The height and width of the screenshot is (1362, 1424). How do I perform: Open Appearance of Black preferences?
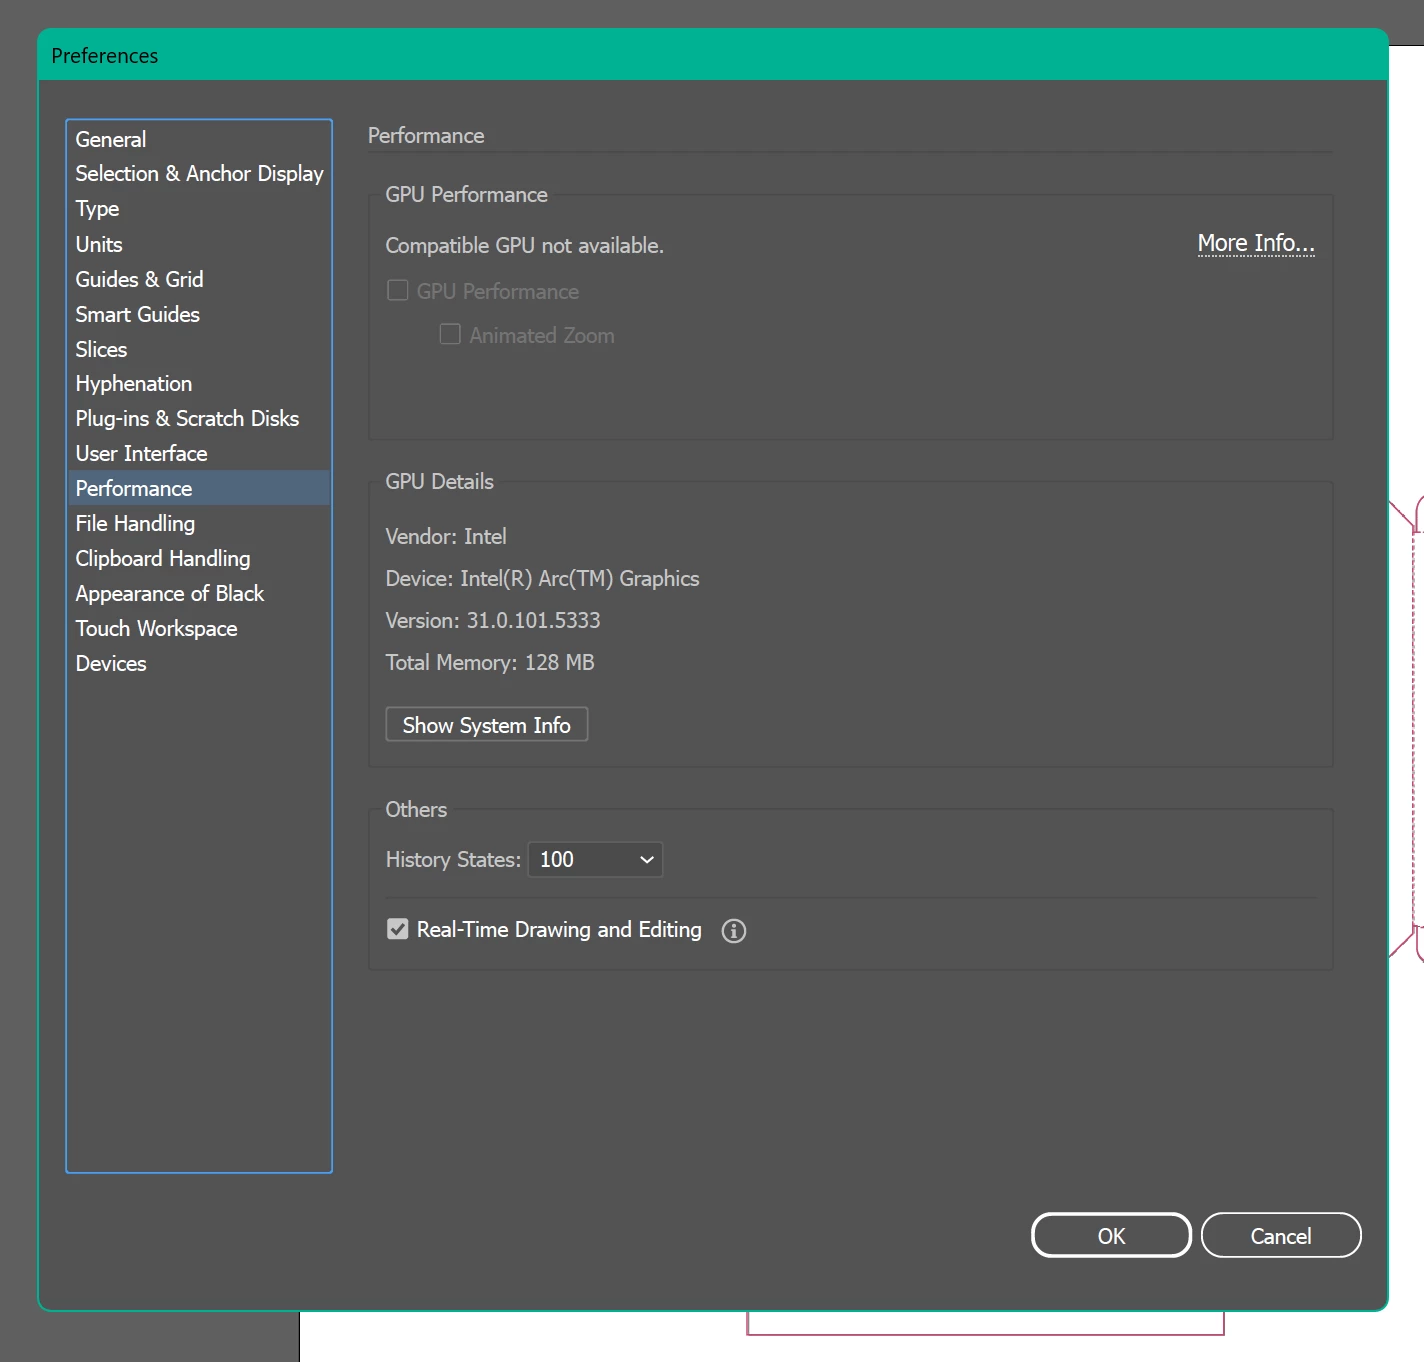click(x=198, y=593)
